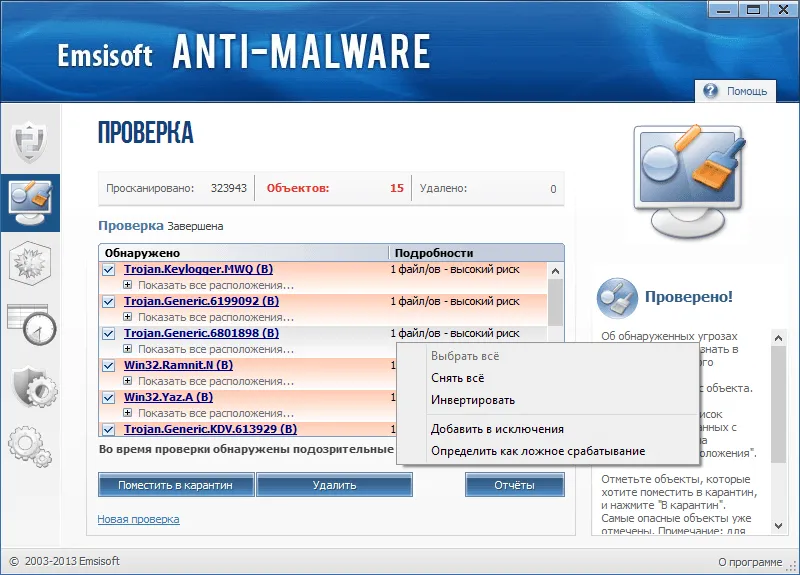This screenshot has width=800, height=575.
Task: Choose Выбрать всё in context menu
Action: [547, 356]
